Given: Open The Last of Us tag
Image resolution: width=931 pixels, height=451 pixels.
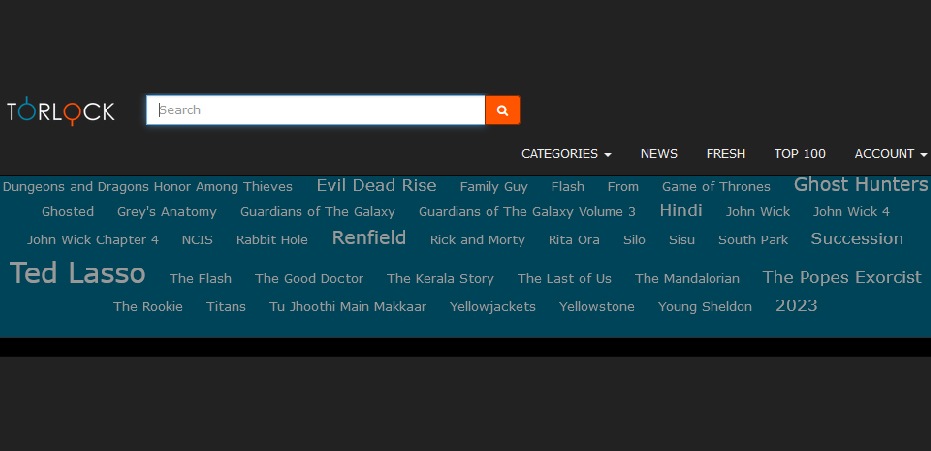Looking at the screenshot, I should [565, 278].
